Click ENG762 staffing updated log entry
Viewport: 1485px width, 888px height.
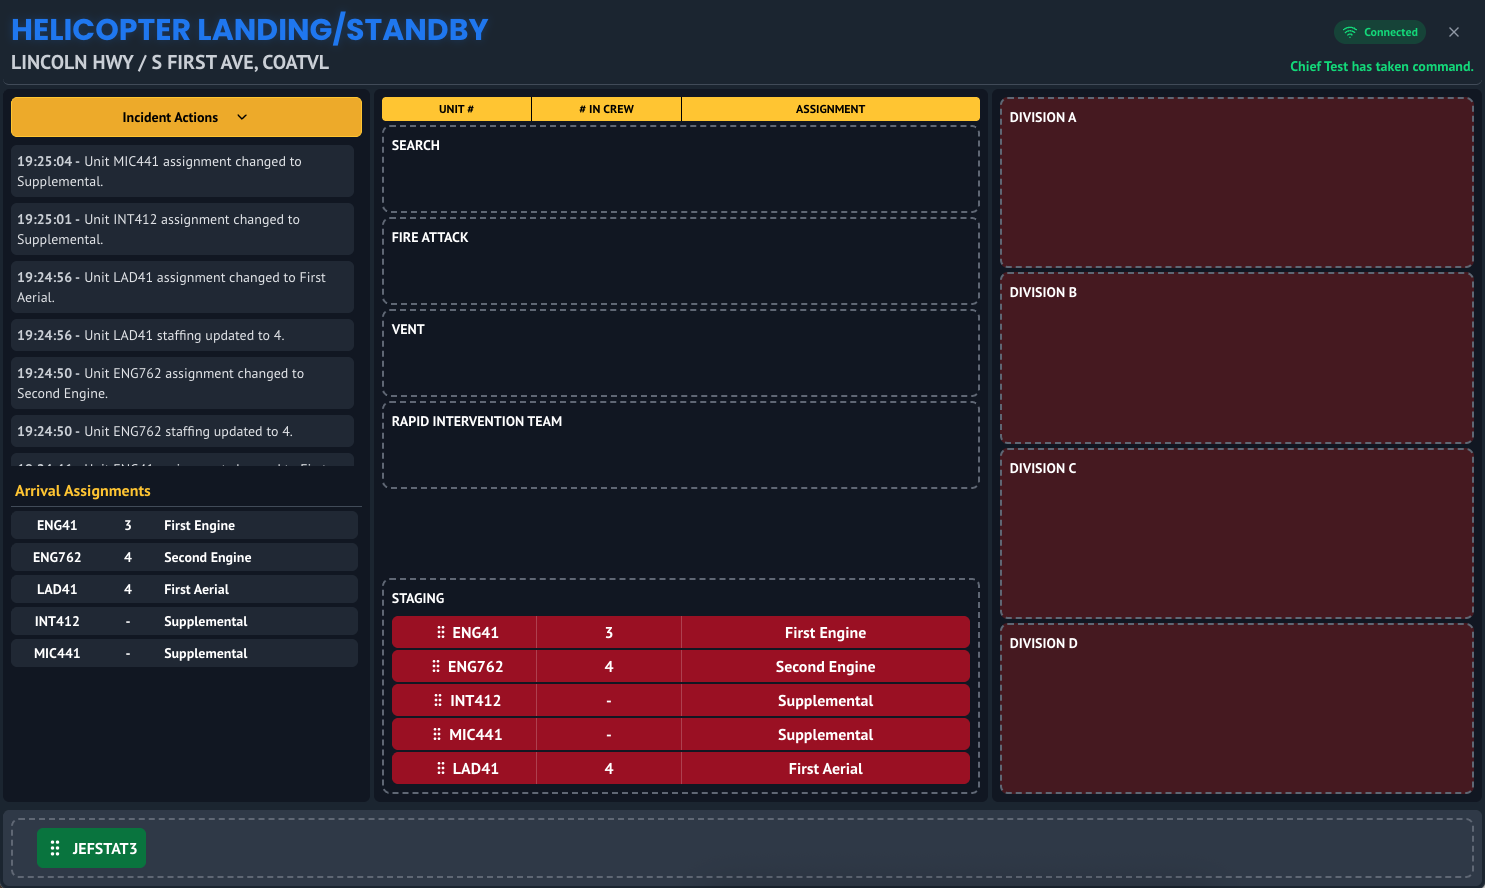click(182, 431)
